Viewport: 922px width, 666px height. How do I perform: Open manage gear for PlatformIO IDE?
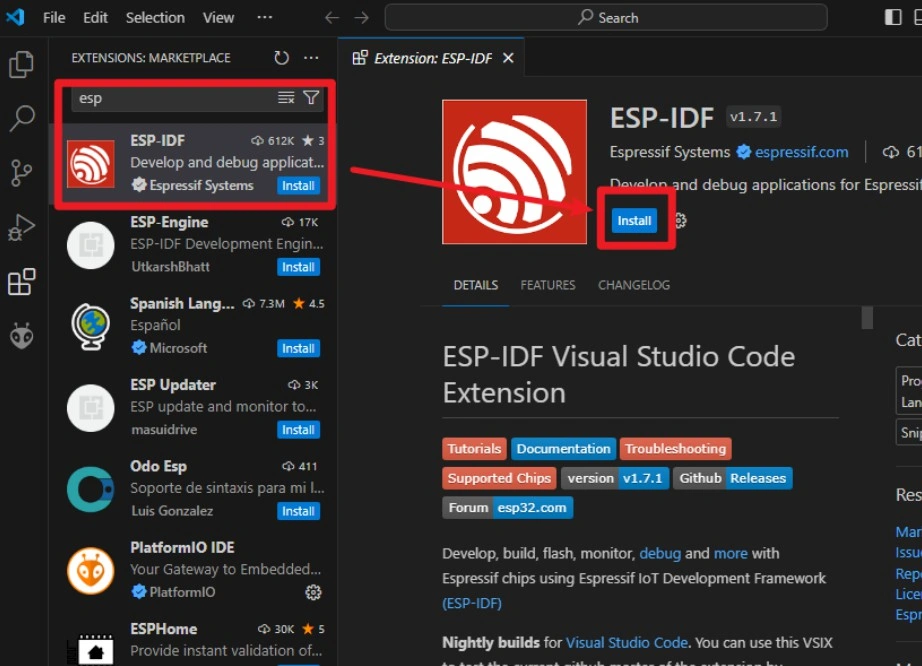[x=313, y=592]
